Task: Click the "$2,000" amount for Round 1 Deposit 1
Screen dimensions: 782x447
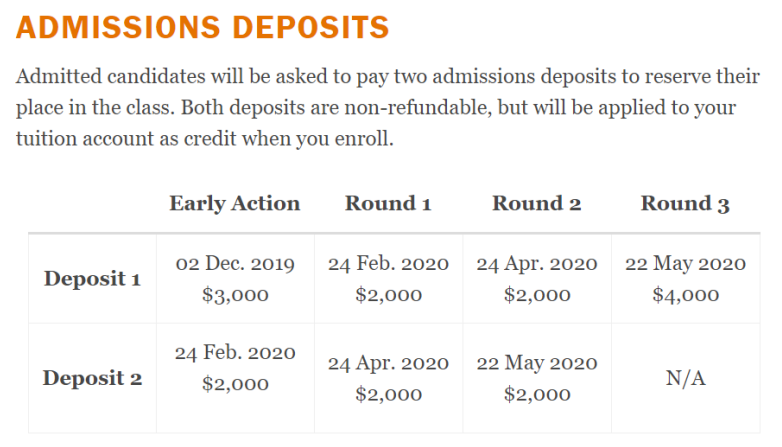Action: tap(388, 295)
